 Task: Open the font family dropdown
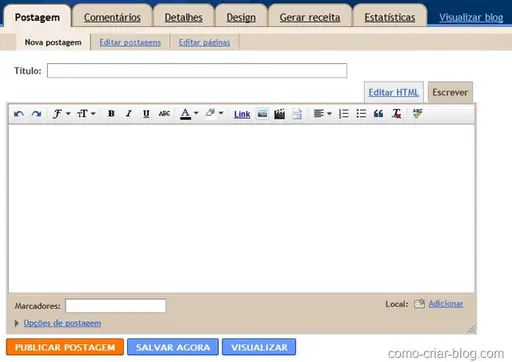click(62, 114)
